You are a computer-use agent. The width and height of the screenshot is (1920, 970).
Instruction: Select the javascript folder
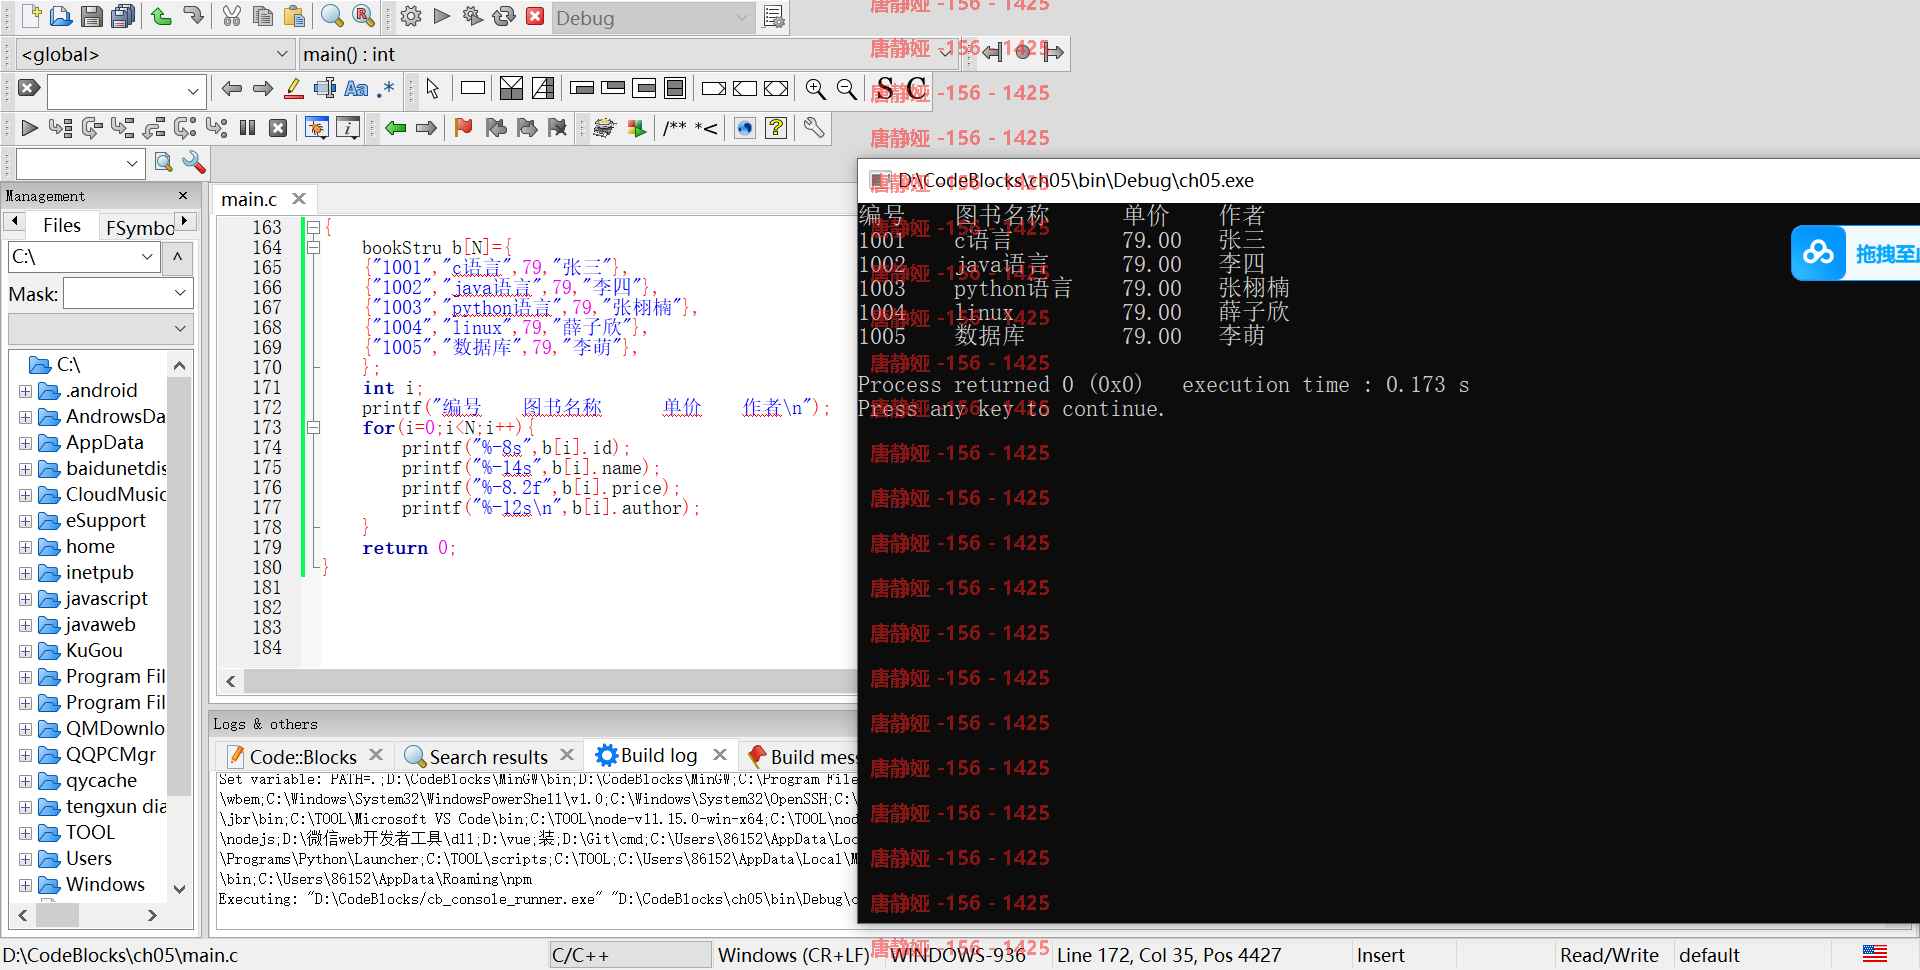(x=106, y=599)
